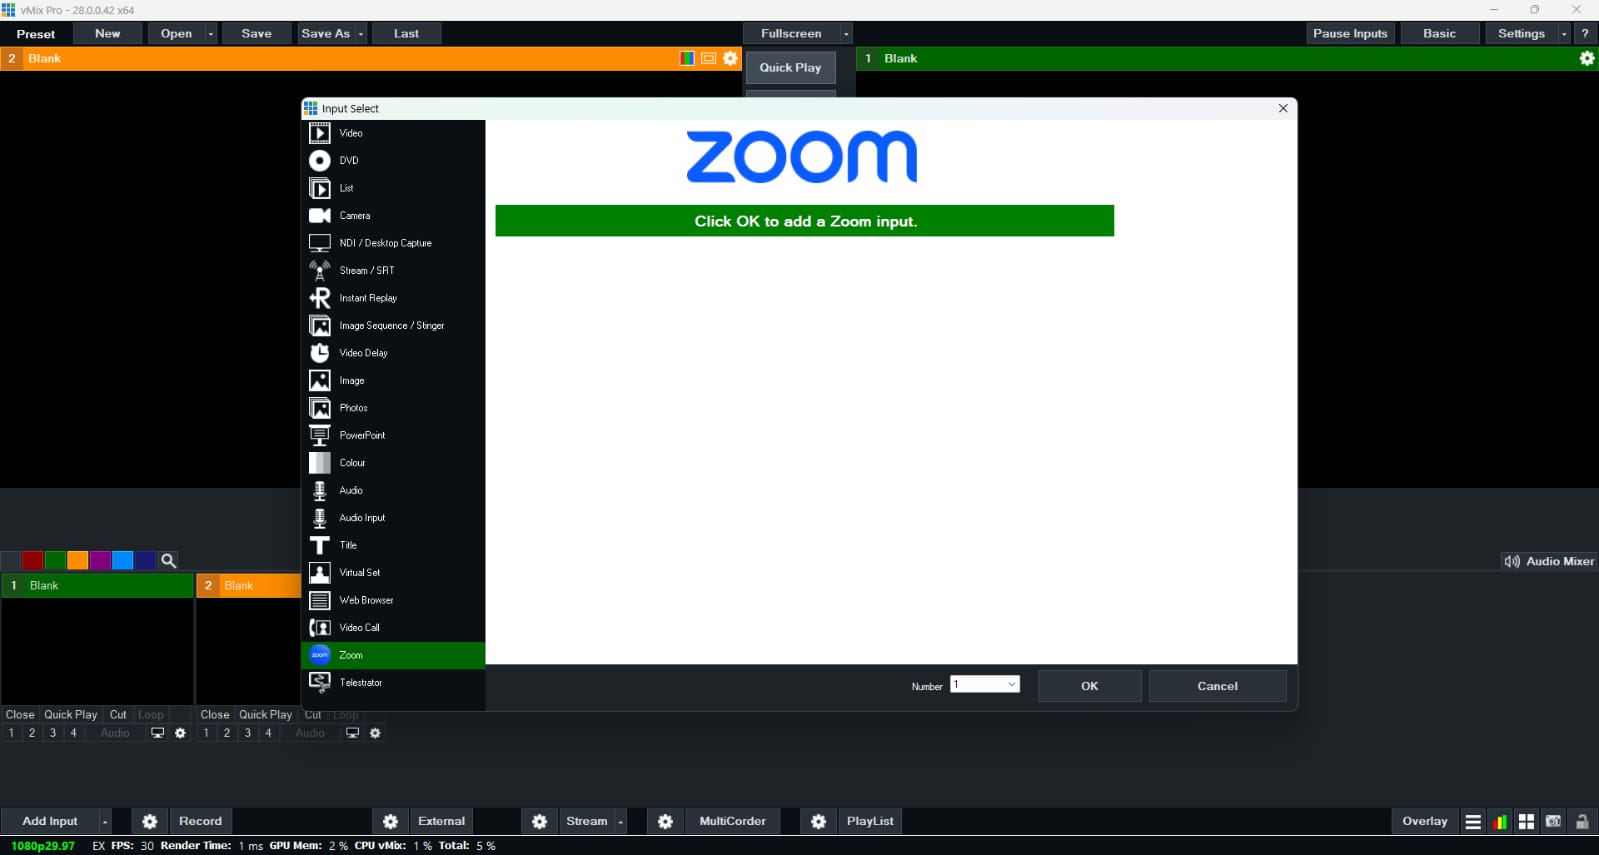This screenshot has width=1599, height=855.
Task: Select Image Sequence / Stinger input
Action: pos(393,325)
